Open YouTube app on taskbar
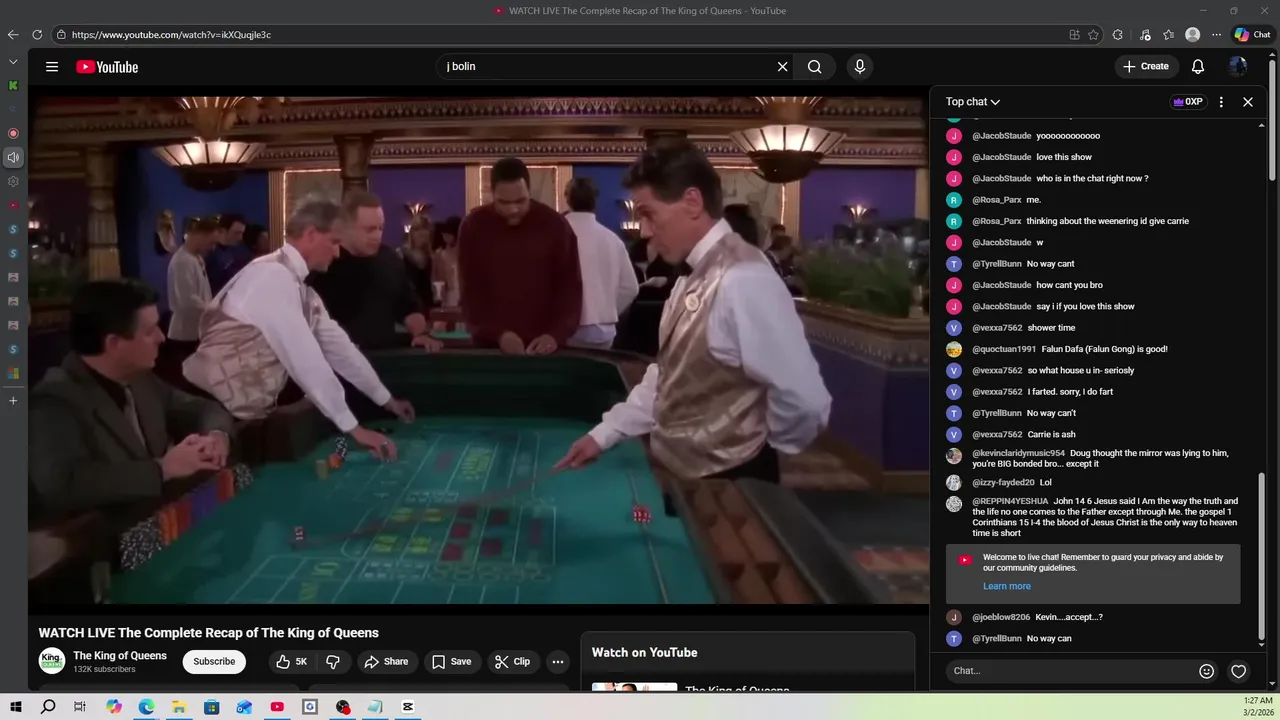This screenshot has height=720, width=1280. pos(277,707)
